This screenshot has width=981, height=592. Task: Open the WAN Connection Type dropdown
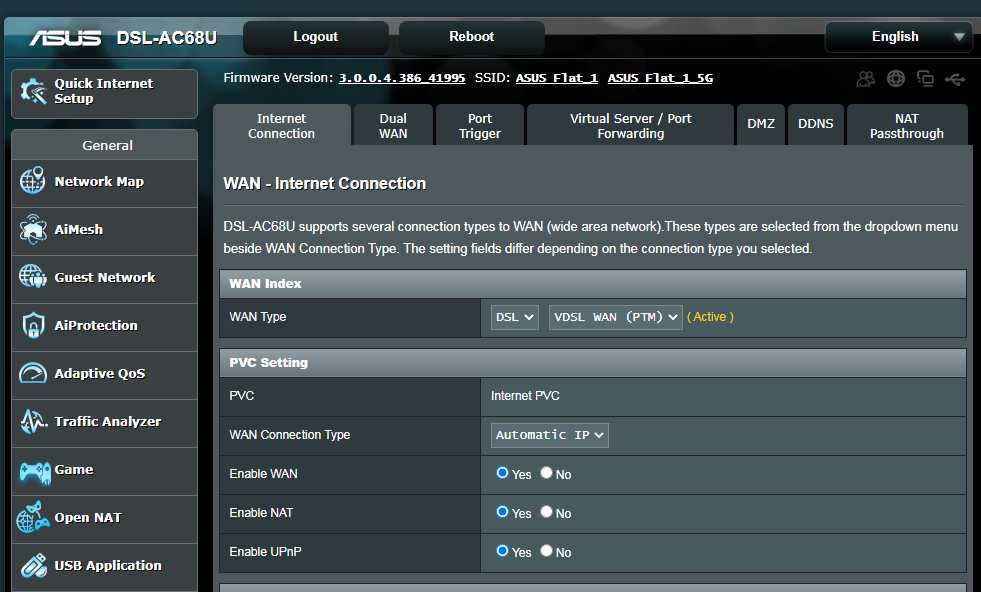point(549,434)
